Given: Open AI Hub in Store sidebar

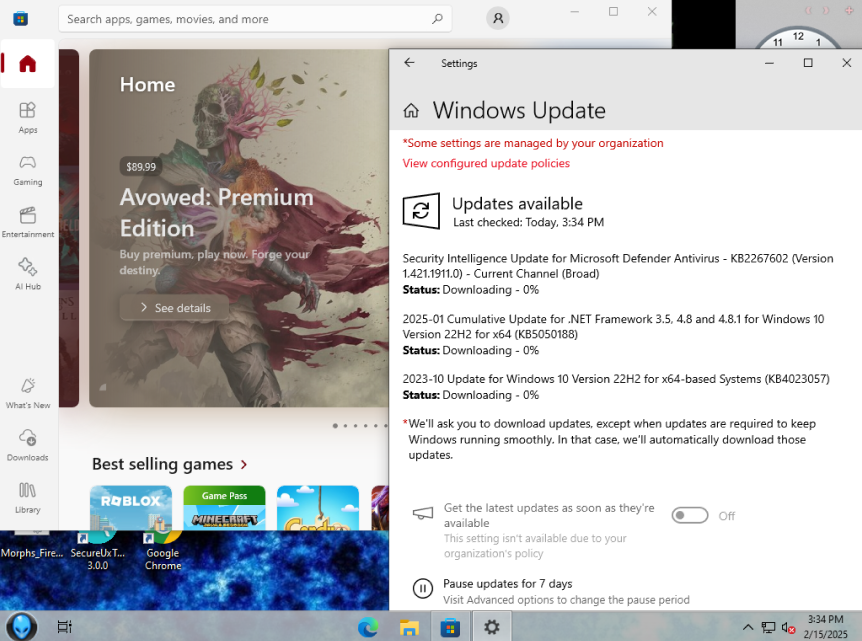Looking at the screenshot, I should click(x=27, y=274).
